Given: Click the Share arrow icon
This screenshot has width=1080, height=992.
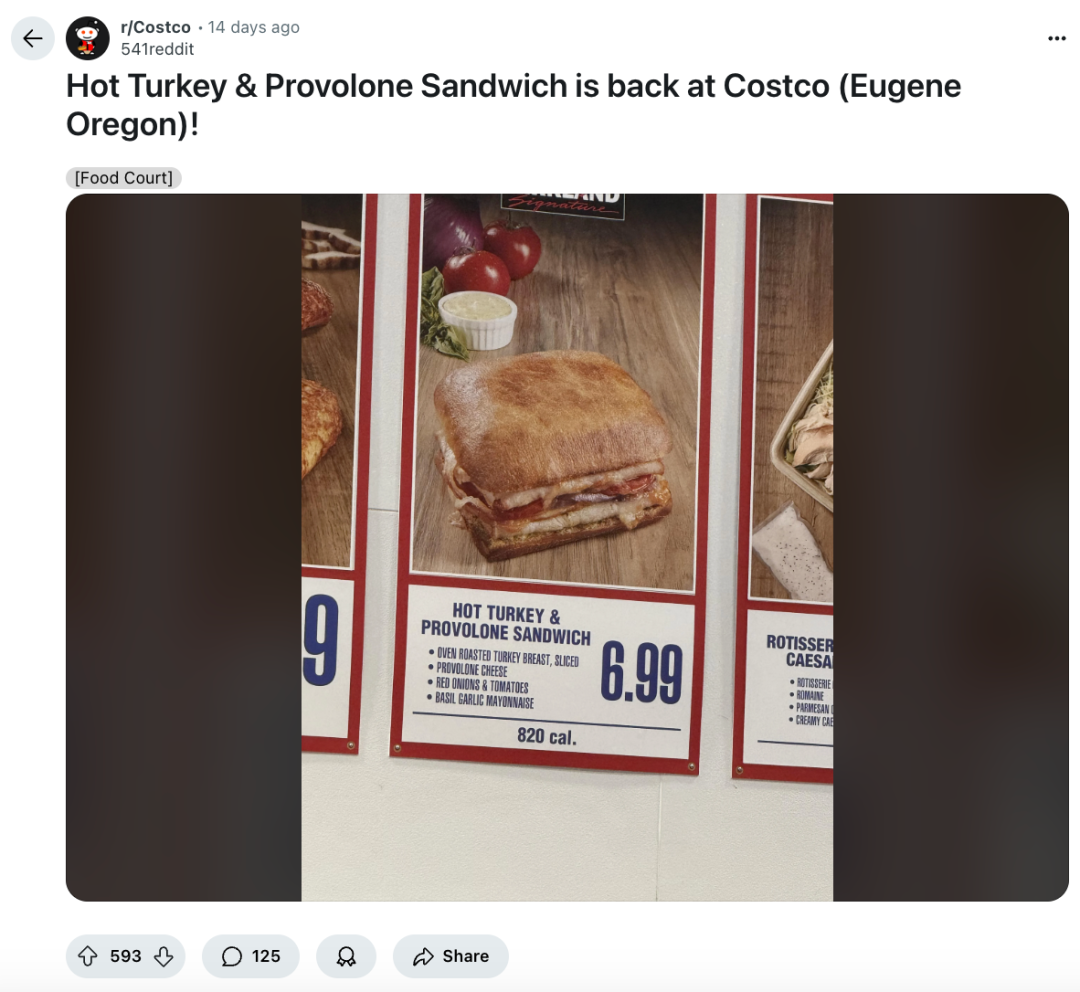Looking at the screenshot, I should 423,956.
